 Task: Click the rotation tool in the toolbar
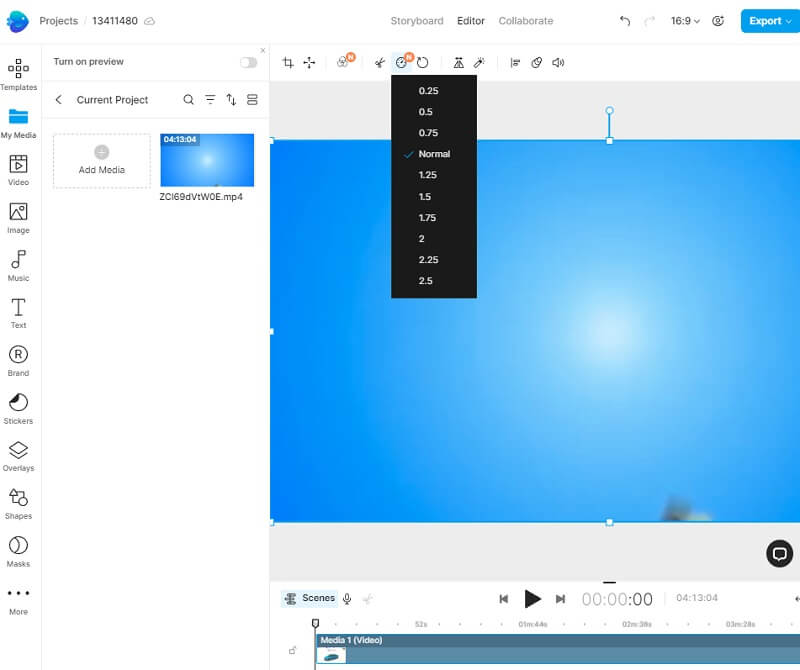coord(423,62)
